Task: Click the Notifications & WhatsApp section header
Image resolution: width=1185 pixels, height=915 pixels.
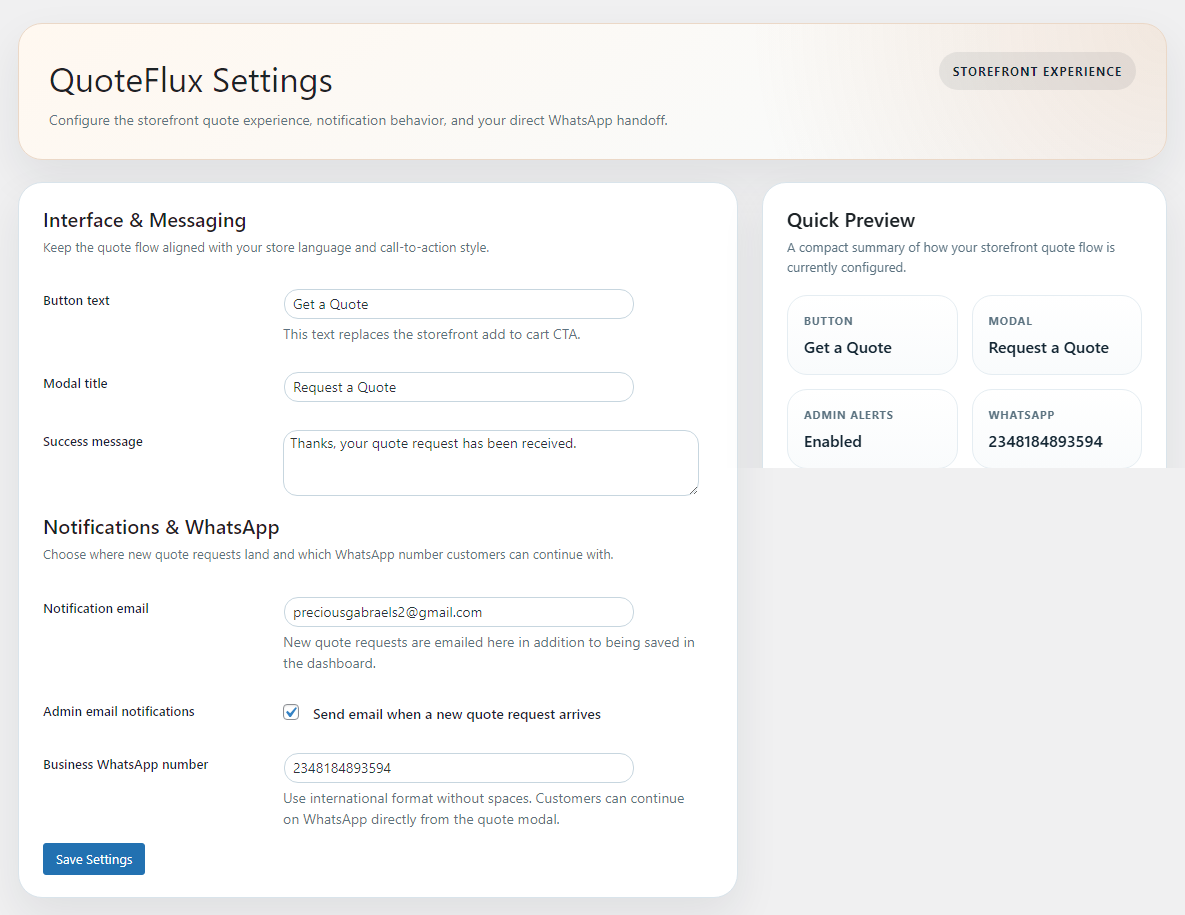Action: [161, 527]
